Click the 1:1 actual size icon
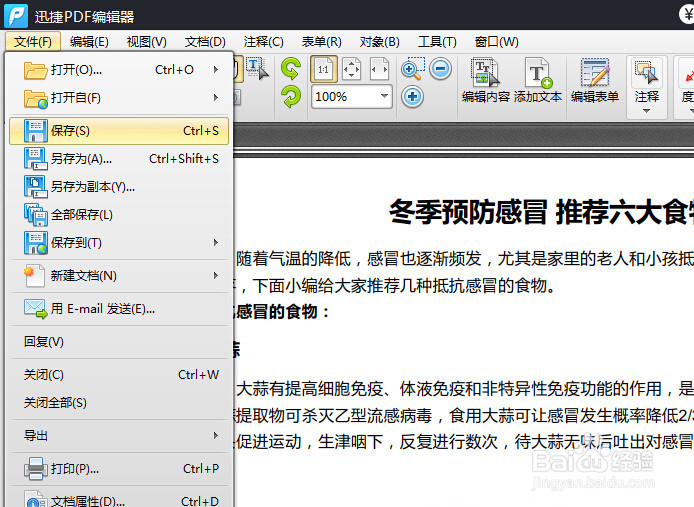 tap(324, 69)
